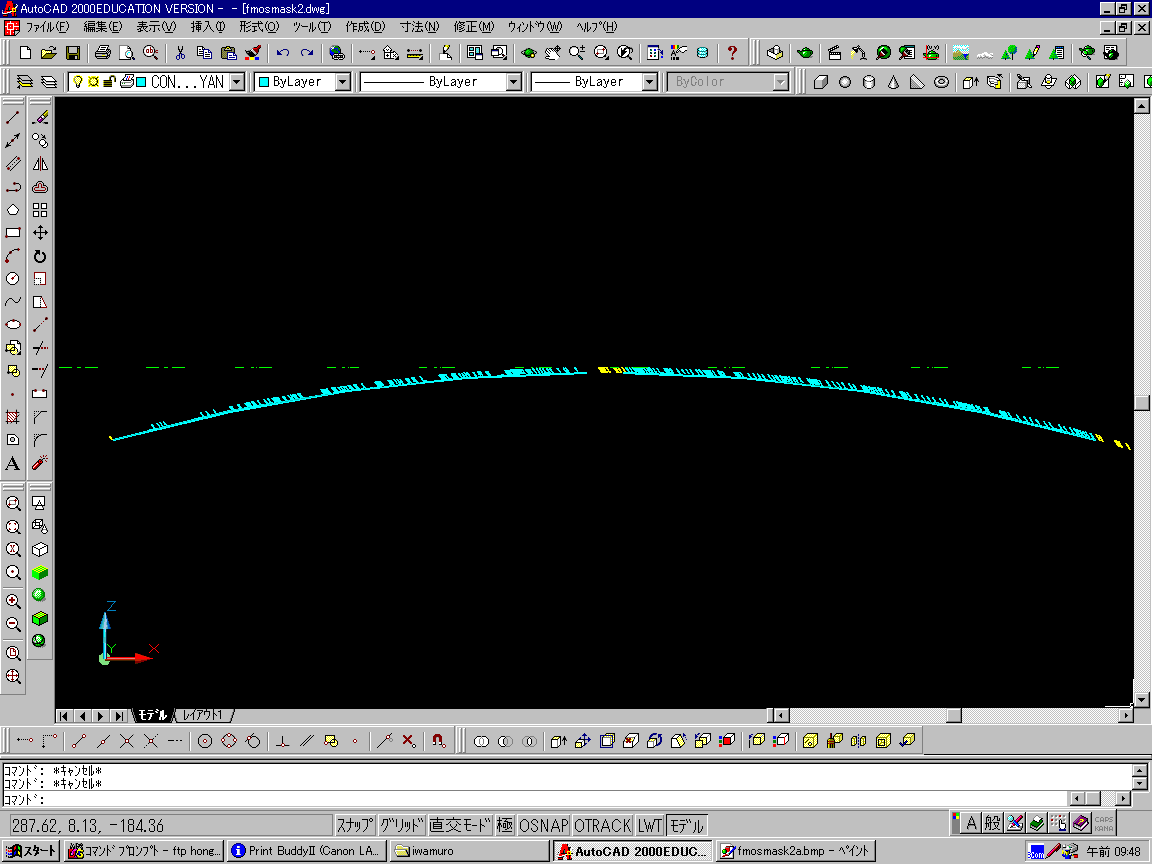
Task: Expand the ByLayer linetype dropdown
Action: click(x=513, y=82)
